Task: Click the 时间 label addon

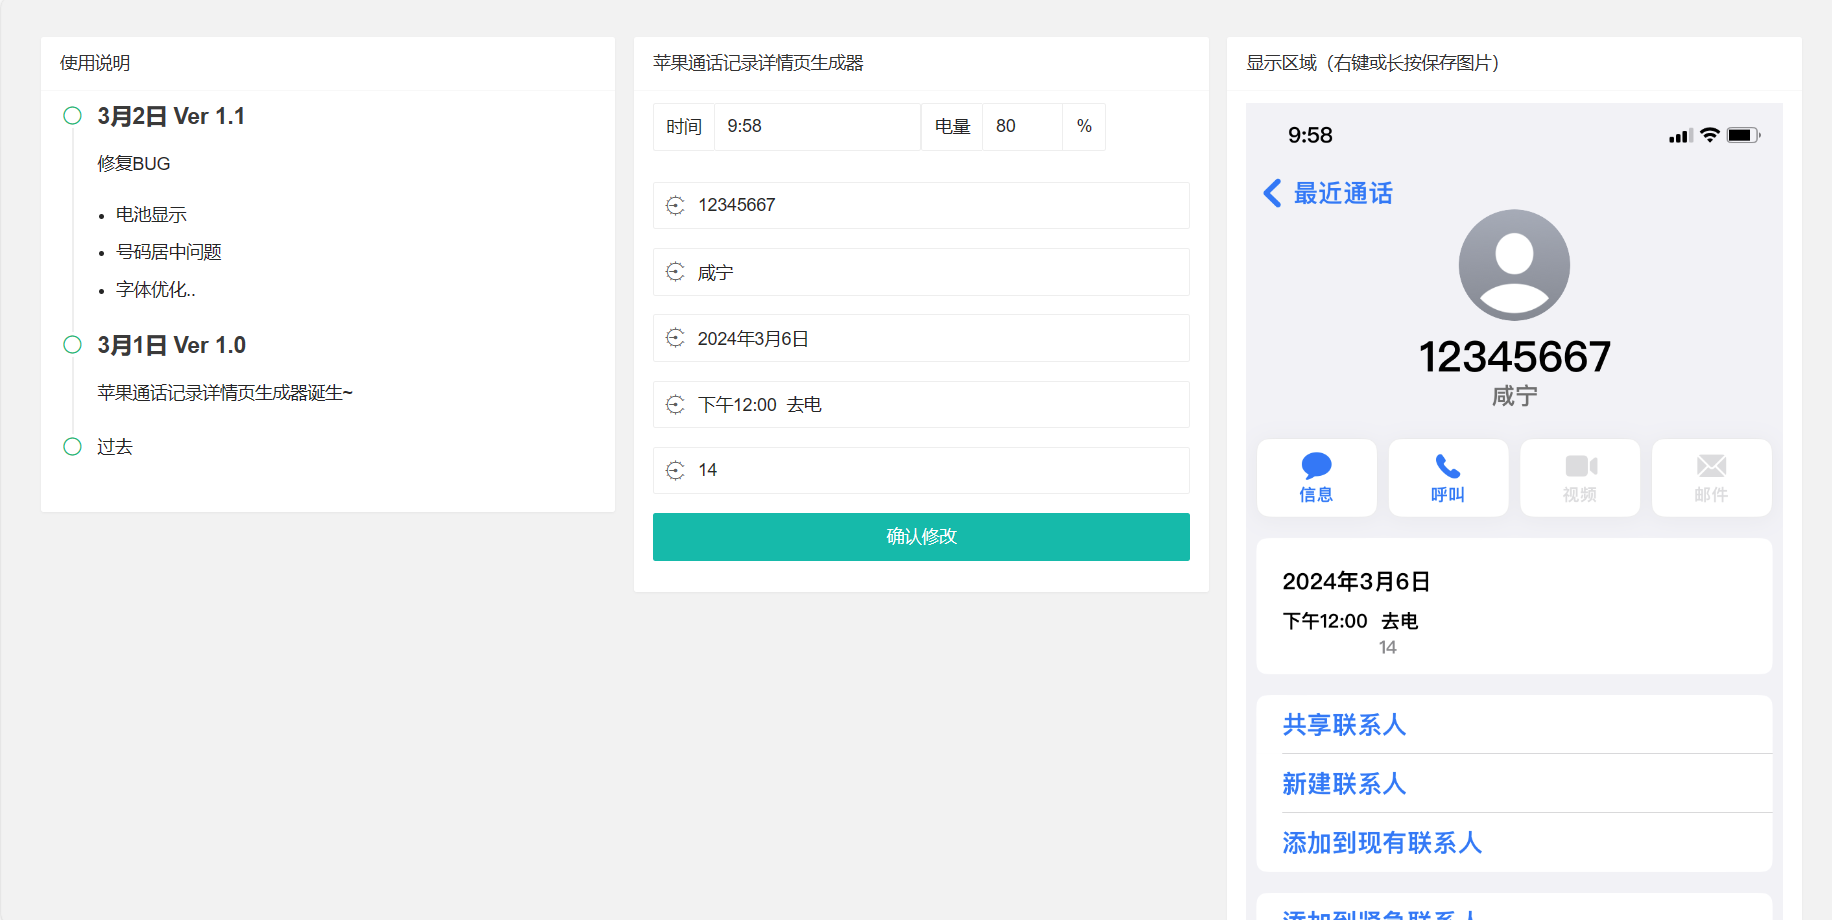Action: pos(684,127)
